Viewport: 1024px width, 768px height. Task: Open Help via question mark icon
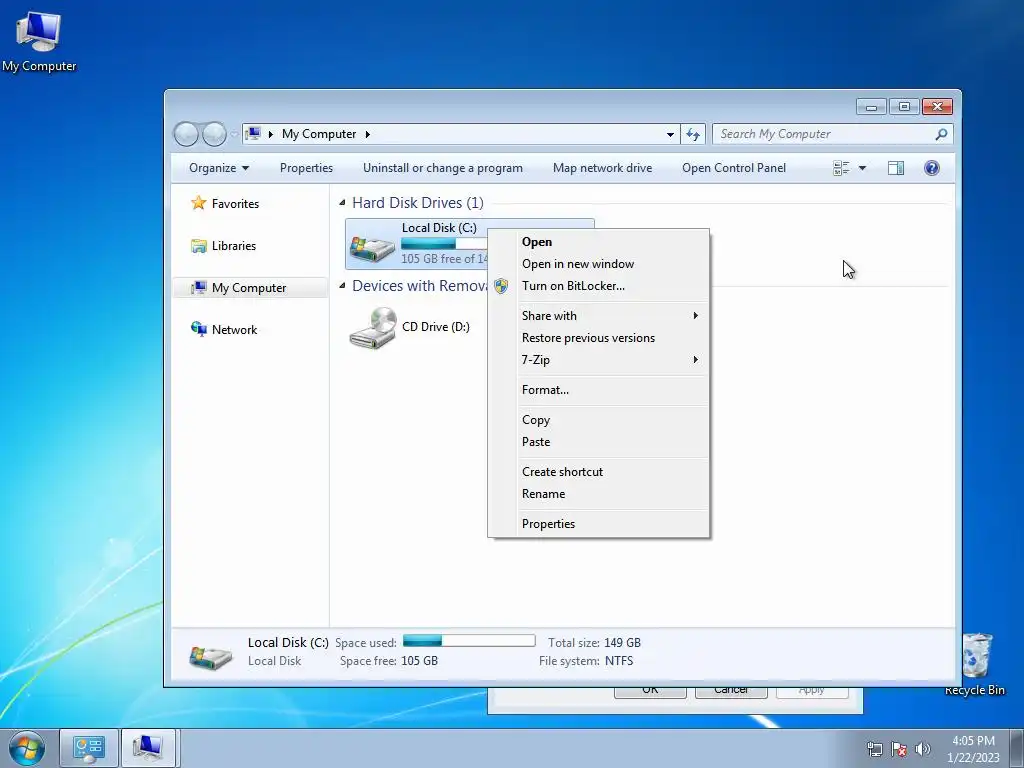[932, 168]
